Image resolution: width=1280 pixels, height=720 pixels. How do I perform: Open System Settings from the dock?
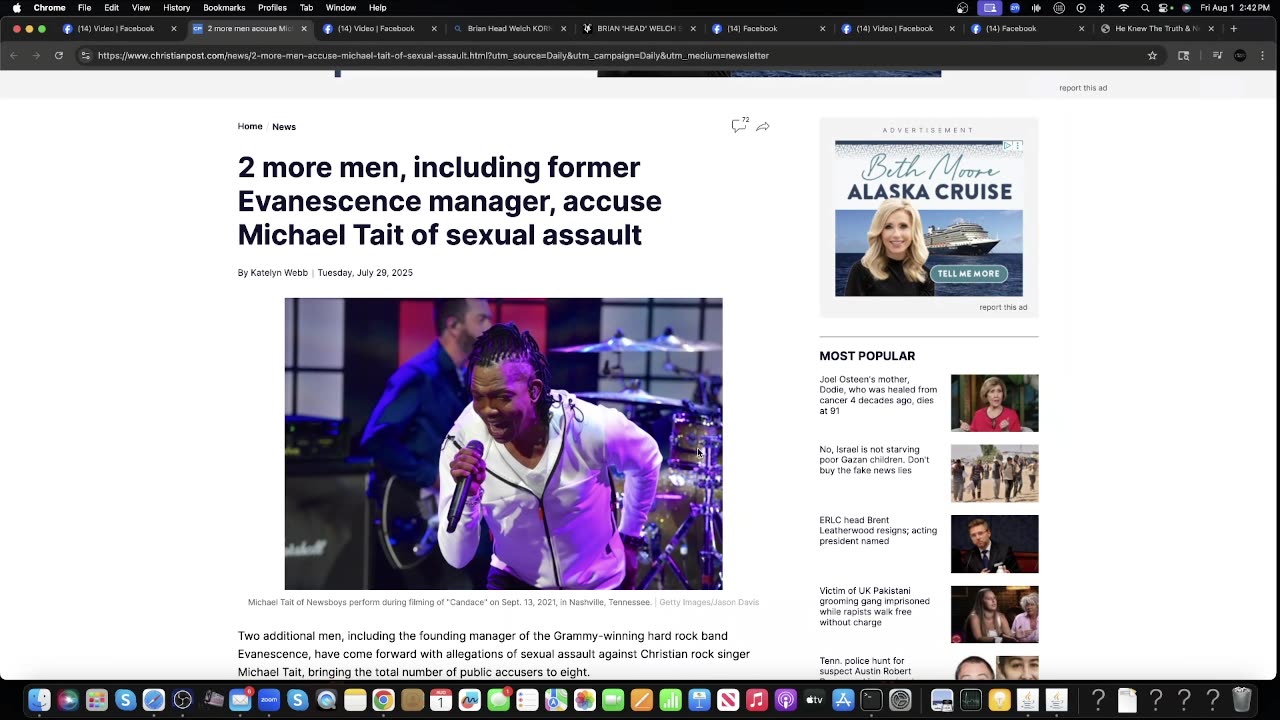click(x=900, y=700)
